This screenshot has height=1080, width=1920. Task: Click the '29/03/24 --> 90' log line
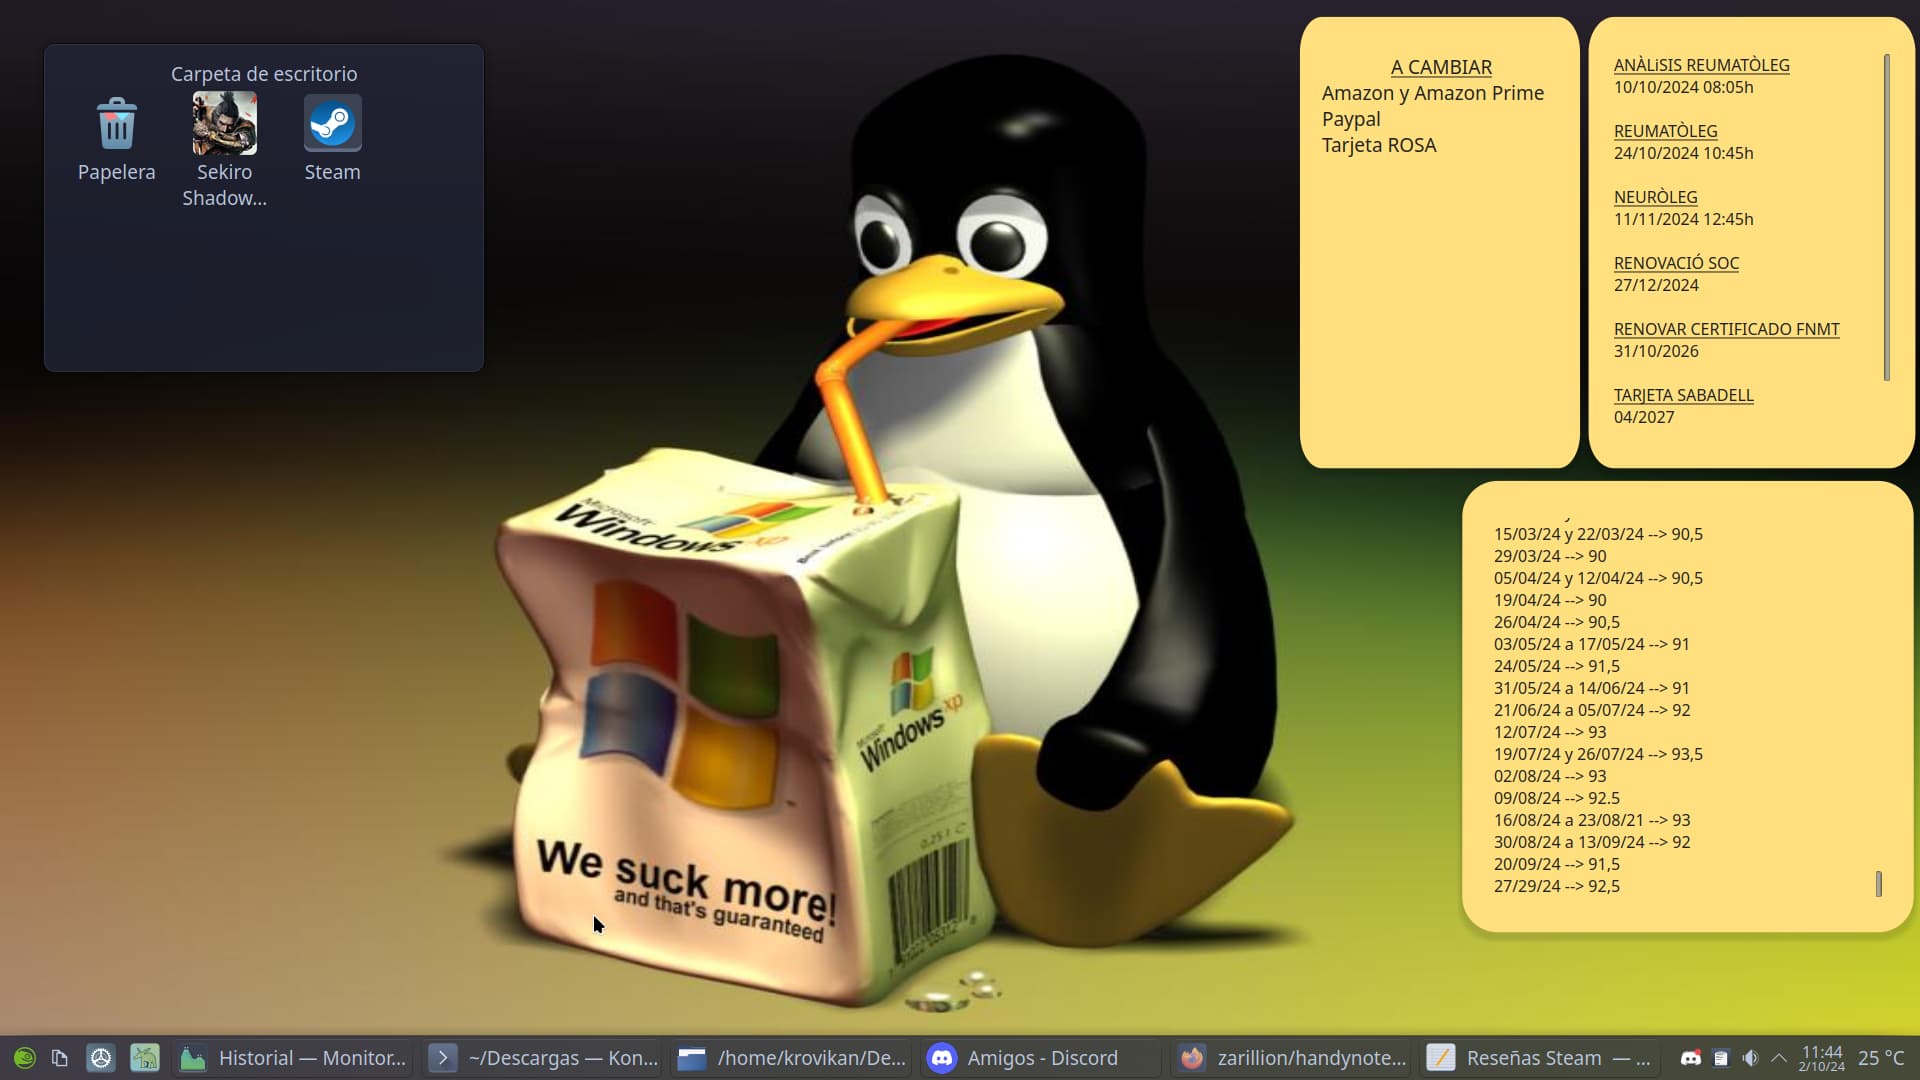[1550, 556]
